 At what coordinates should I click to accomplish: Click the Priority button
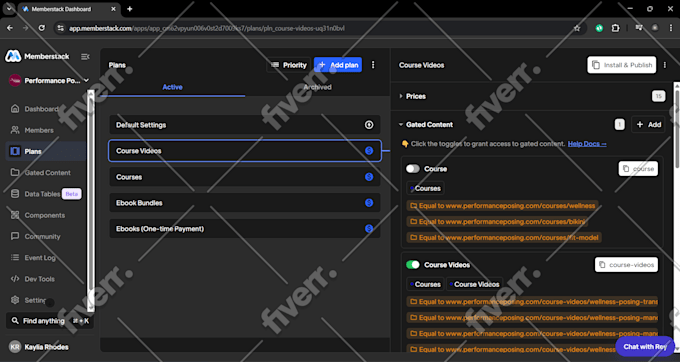click(x=289, y=65)
